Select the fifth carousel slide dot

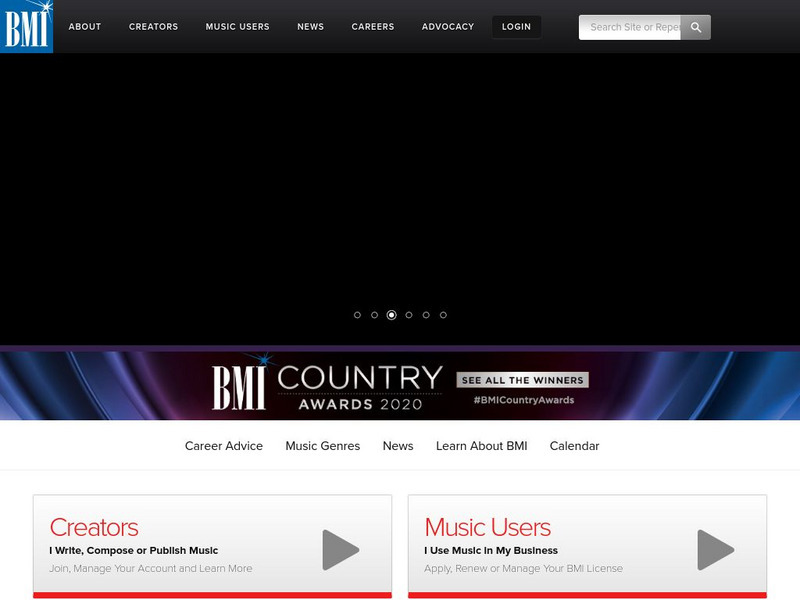(426, 315)
